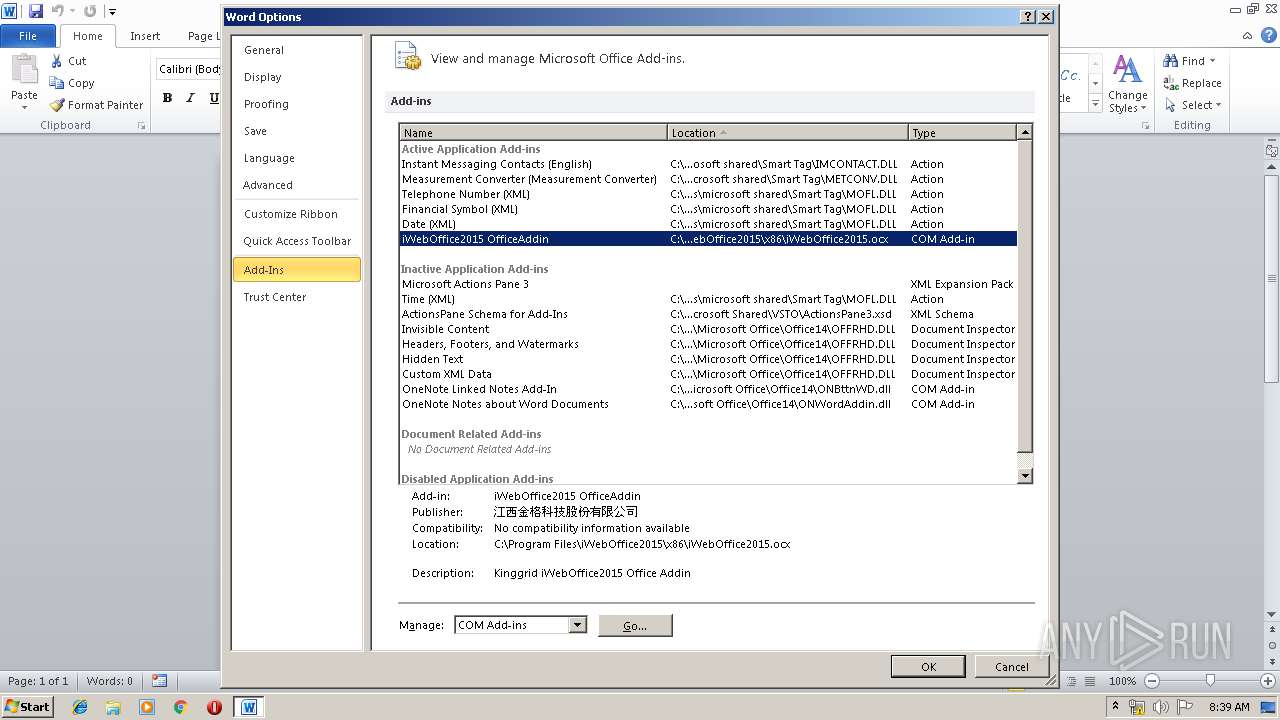
Task: Click the Cut scissors icon
Action: 57,61
